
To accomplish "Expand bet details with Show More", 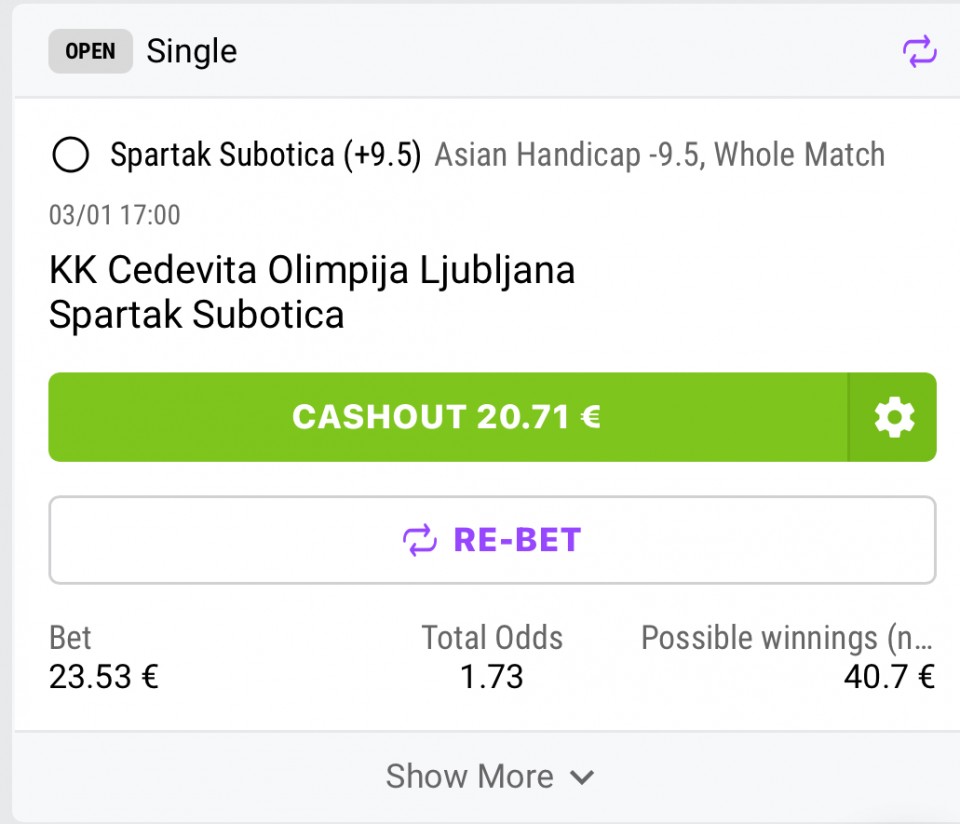I will (470, 776).
